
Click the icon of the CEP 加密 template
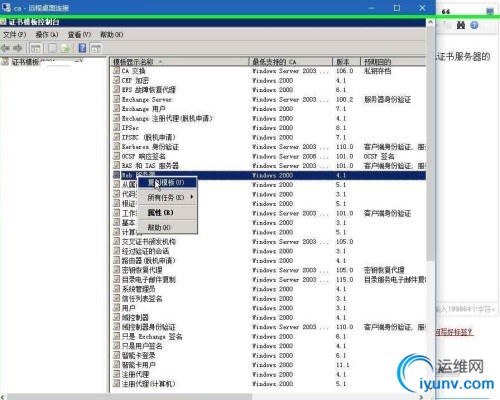click(x=116, y=80)
